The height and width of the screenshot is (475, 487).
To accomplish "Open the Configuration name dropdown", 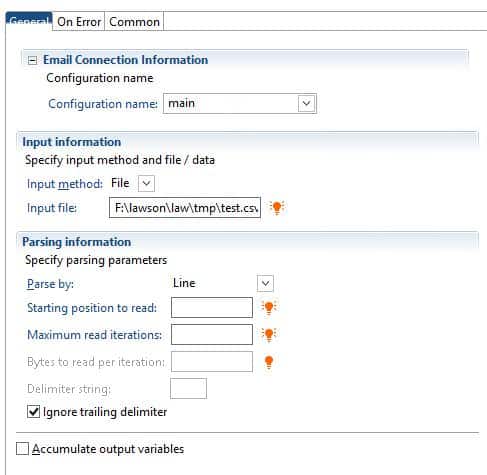I will click(306, 103).
